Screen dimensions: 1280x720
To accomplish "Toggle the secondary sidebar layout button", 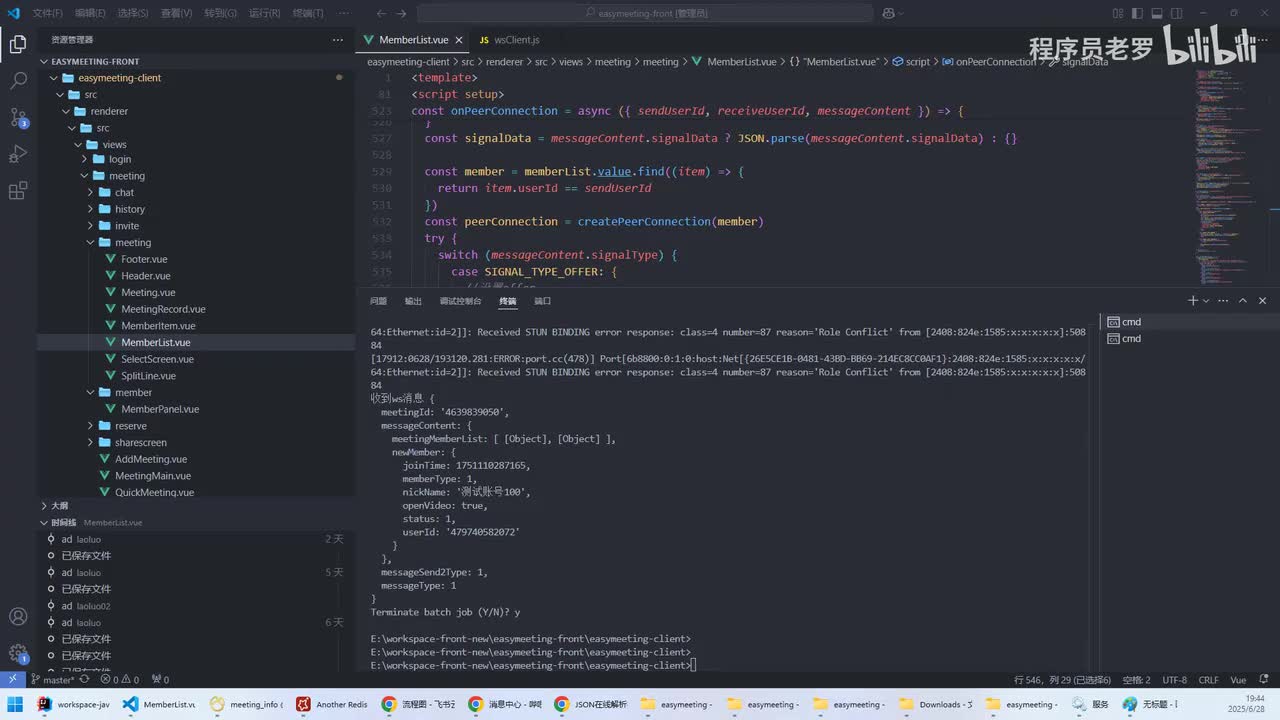I will (x=1176, y=13).
